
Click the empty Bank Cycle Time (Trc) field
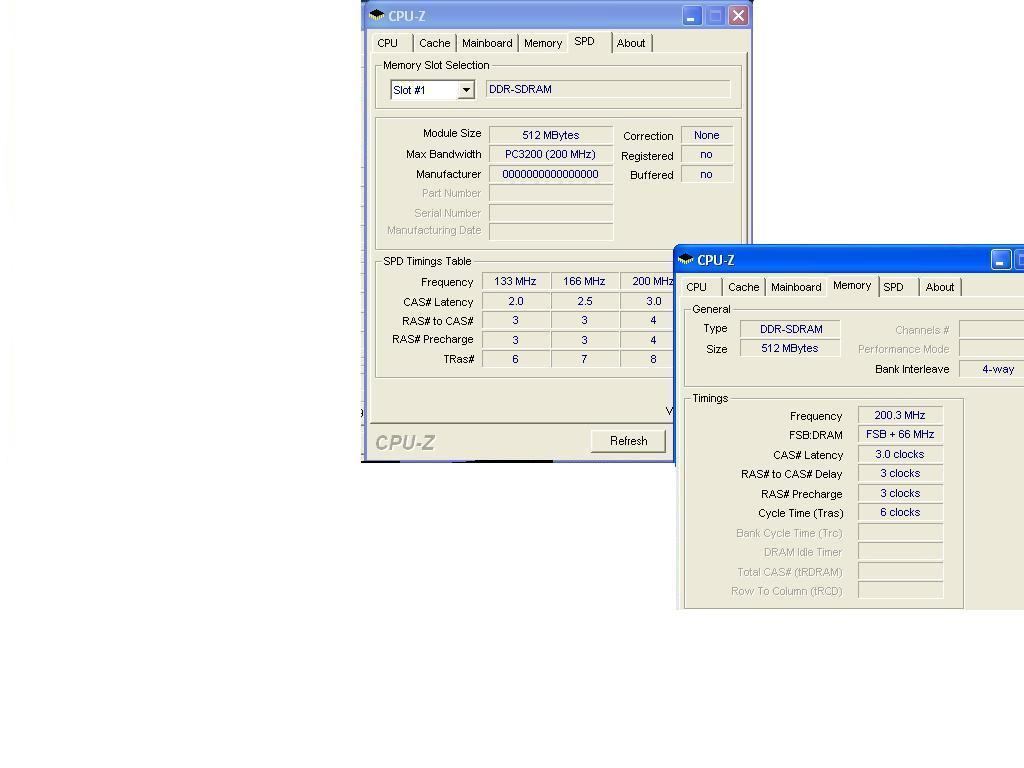point(900,532)
